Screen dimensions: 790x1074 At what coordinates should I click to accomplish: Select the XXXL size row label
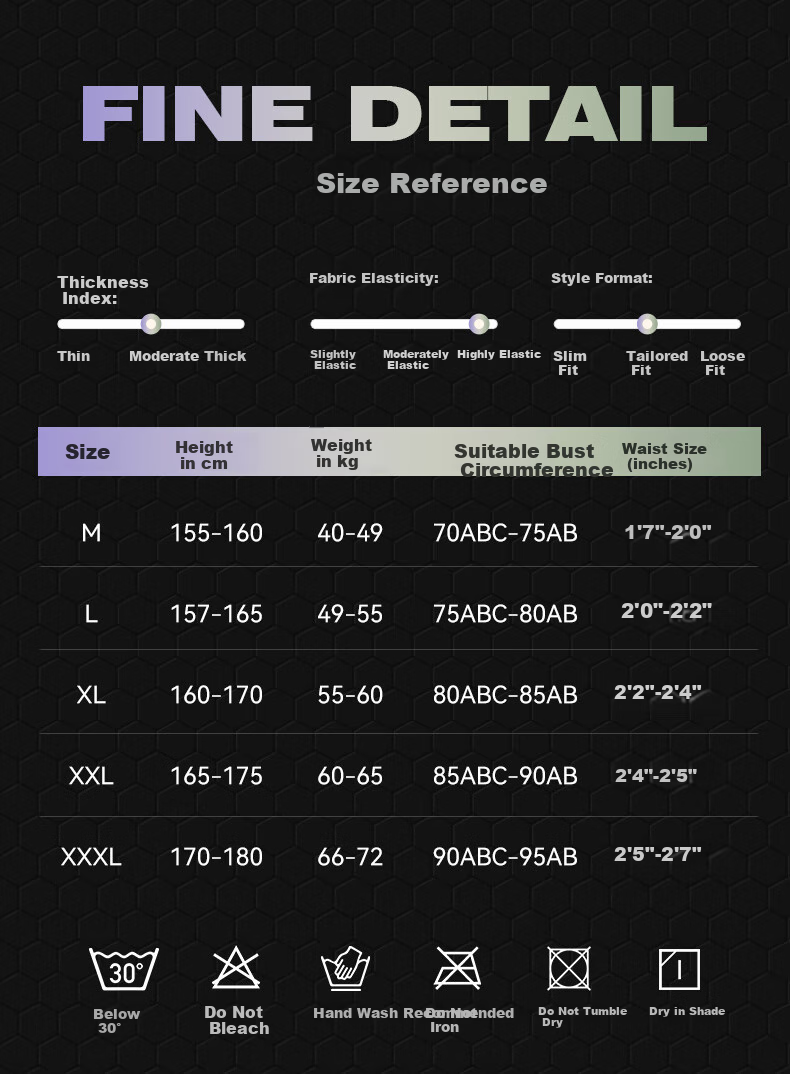(x=91, y=857)
